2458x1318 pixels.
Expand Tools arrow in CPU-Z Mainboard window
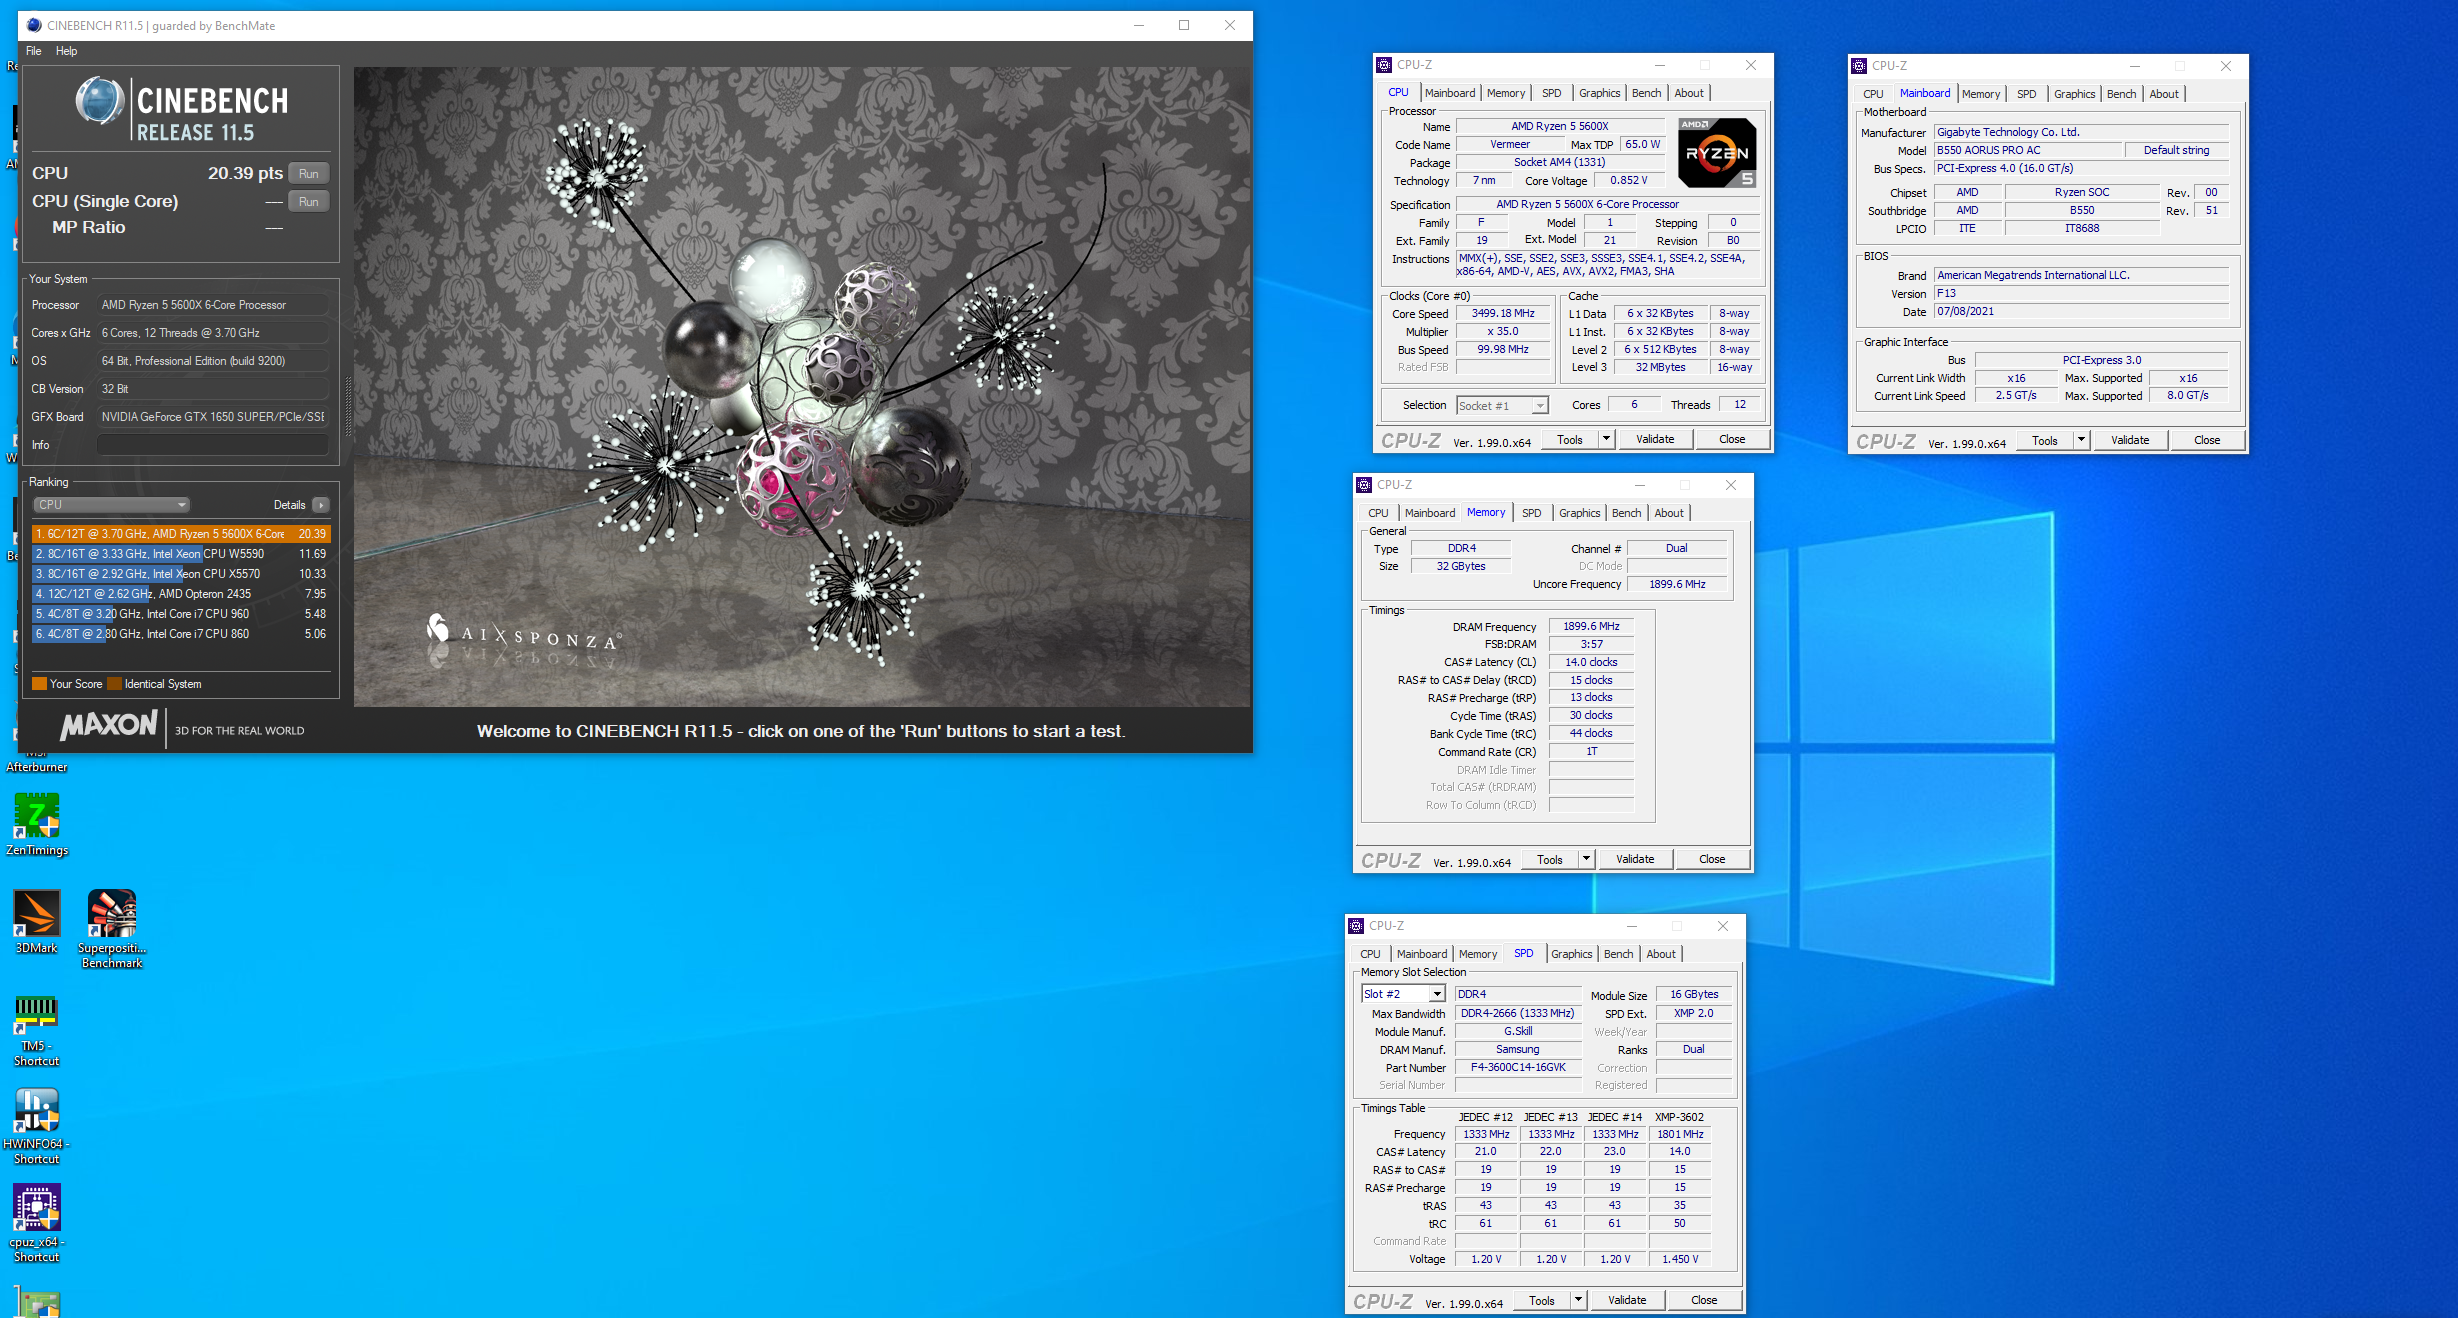pos(2081,440)
